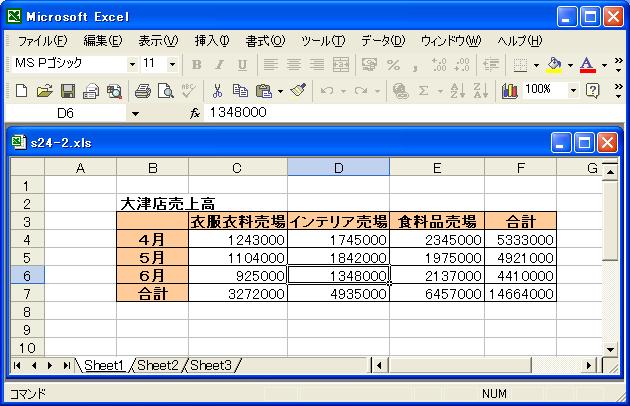Open font size dropdown
Viewport: 630px width, 406px height.
(x=172, y=64)
